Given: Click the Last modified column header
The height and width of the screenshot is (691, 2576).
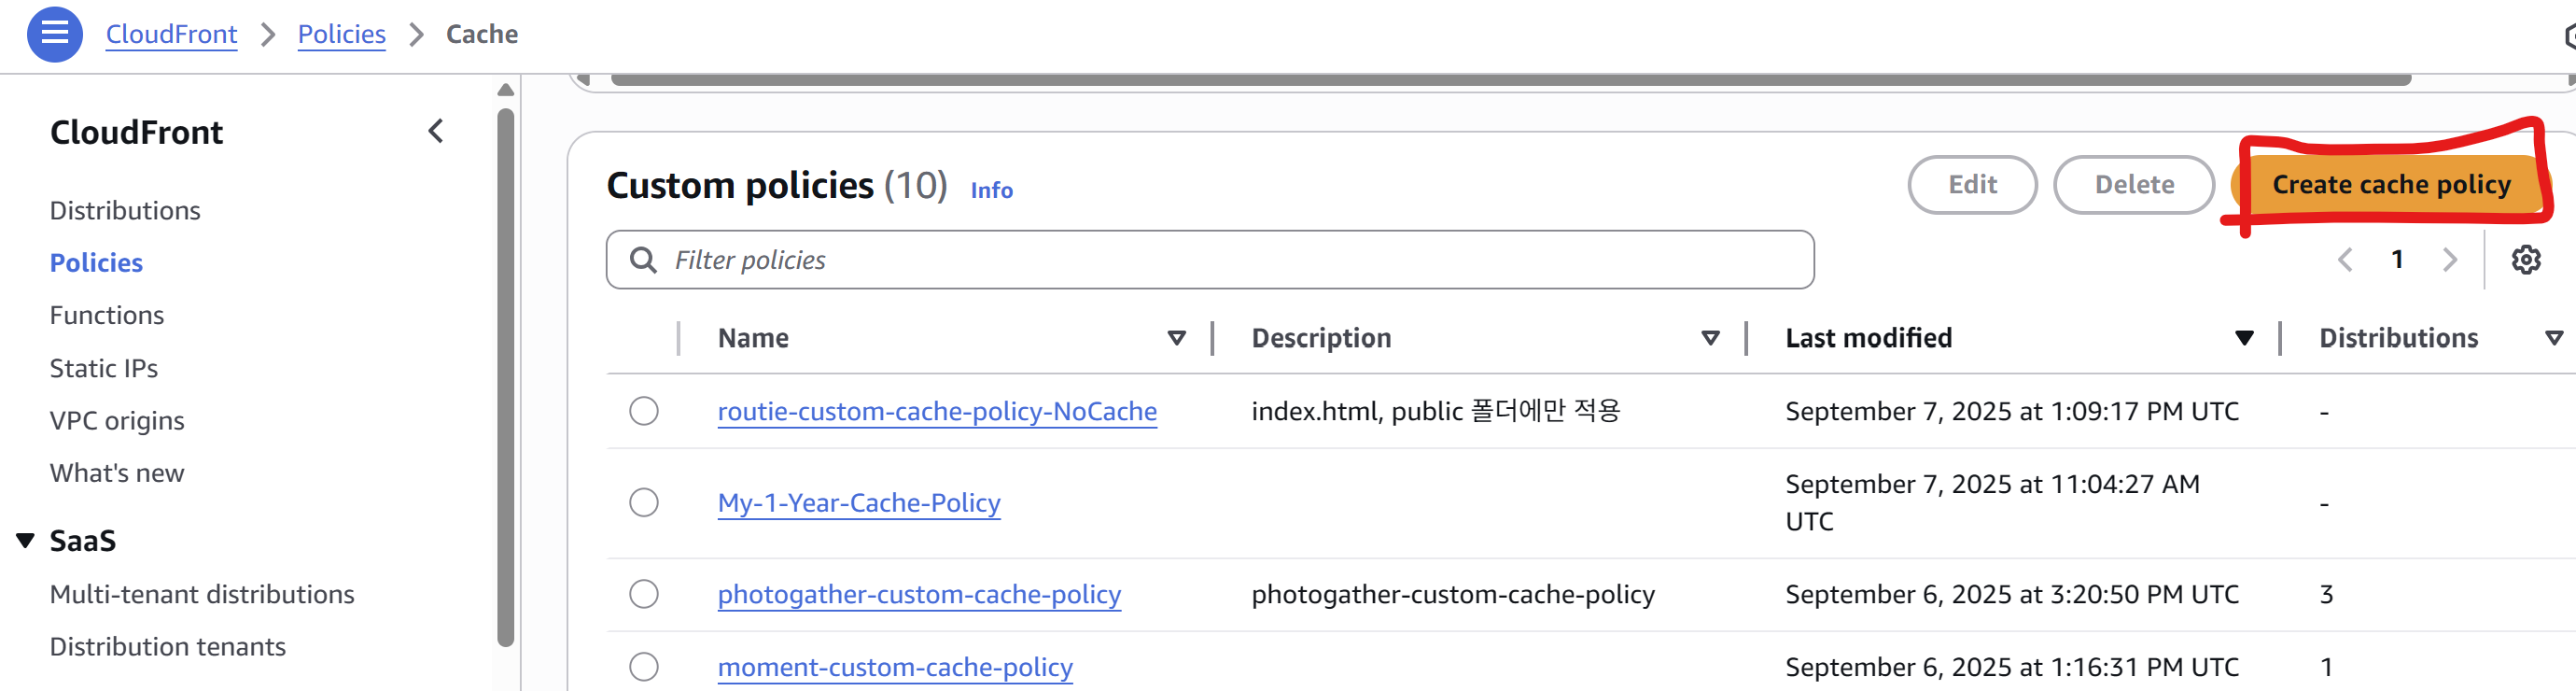Looking at the screenshot, I should tap(1868, 338).
